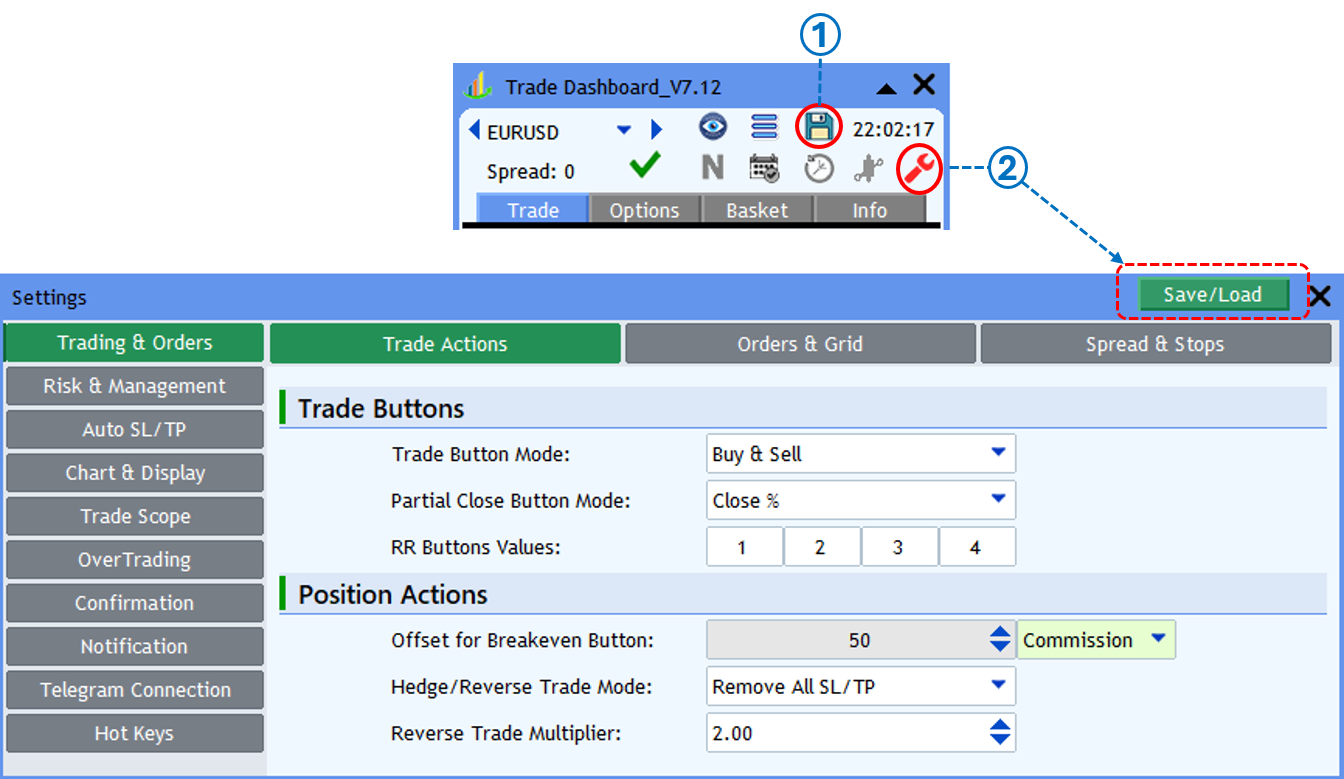Viewport: 1344px width, 779px height.
Task: Go to next symbol with right arrow
Action: click(657, 130)
